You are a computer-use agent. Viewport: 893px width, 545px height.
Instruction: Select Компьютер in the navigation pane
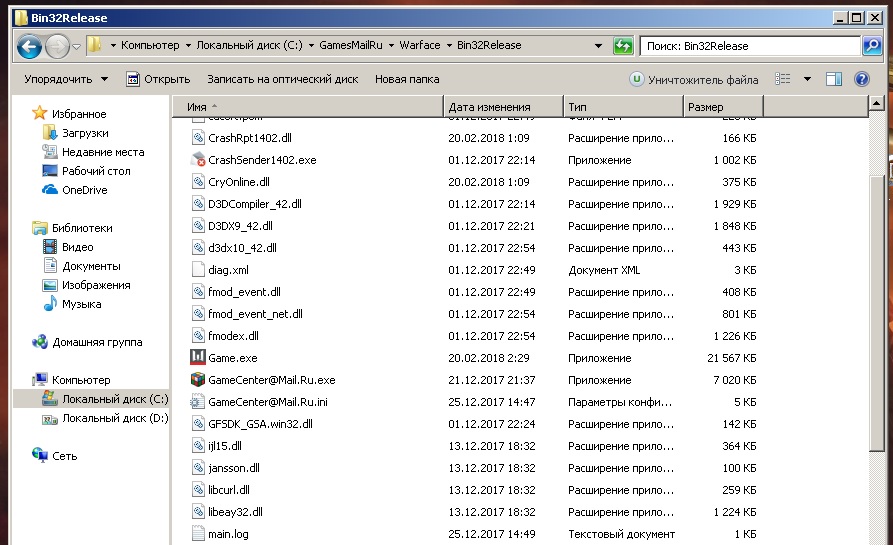(81, 380)
